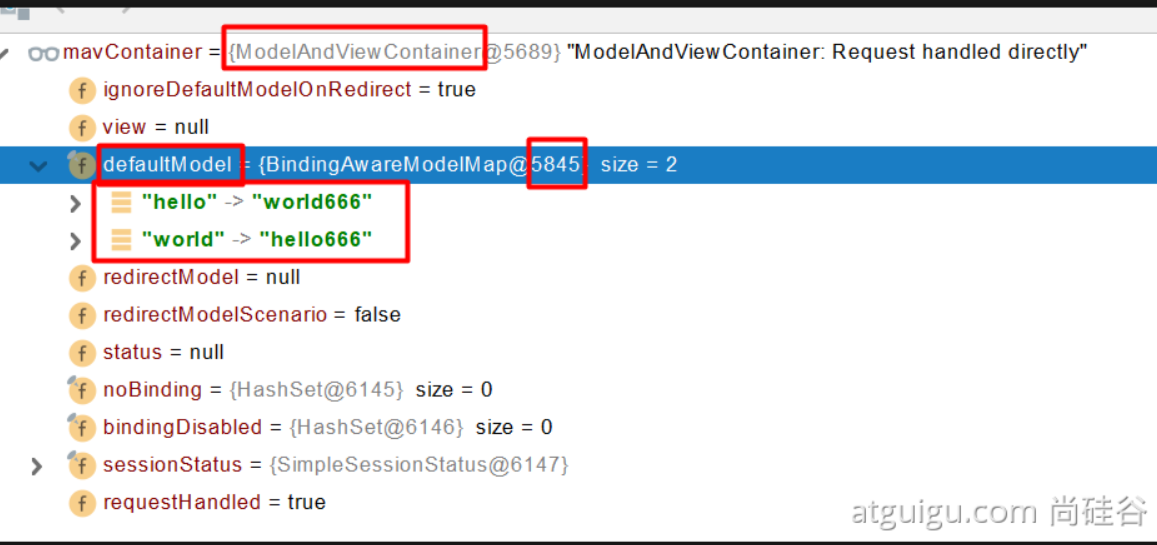Click field icon beside status = null
Image resolution: width=1157 pixels, height=545 pixels.
(x=83, y=353)
